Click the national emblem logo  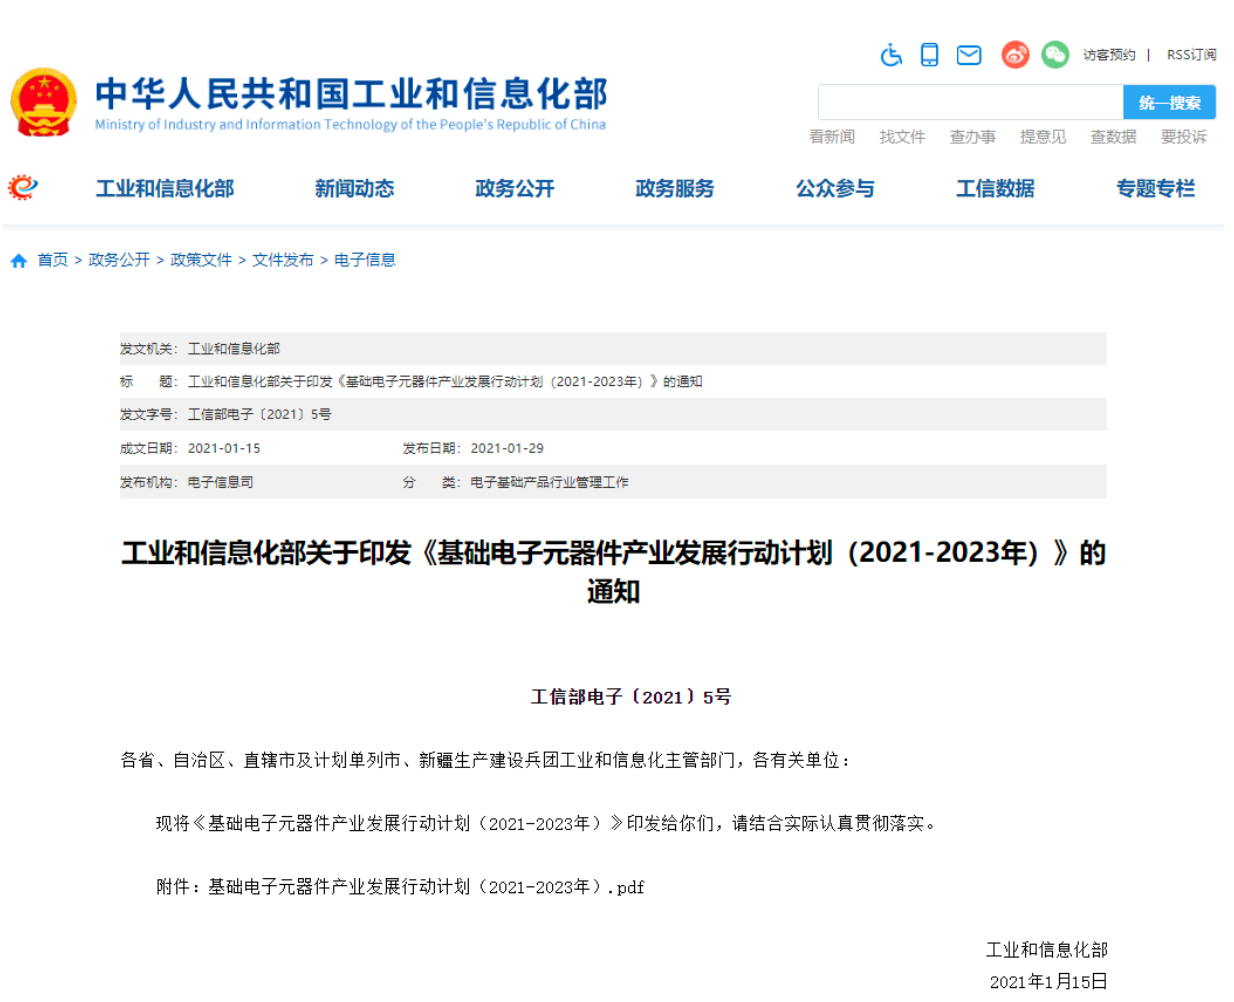43,102
